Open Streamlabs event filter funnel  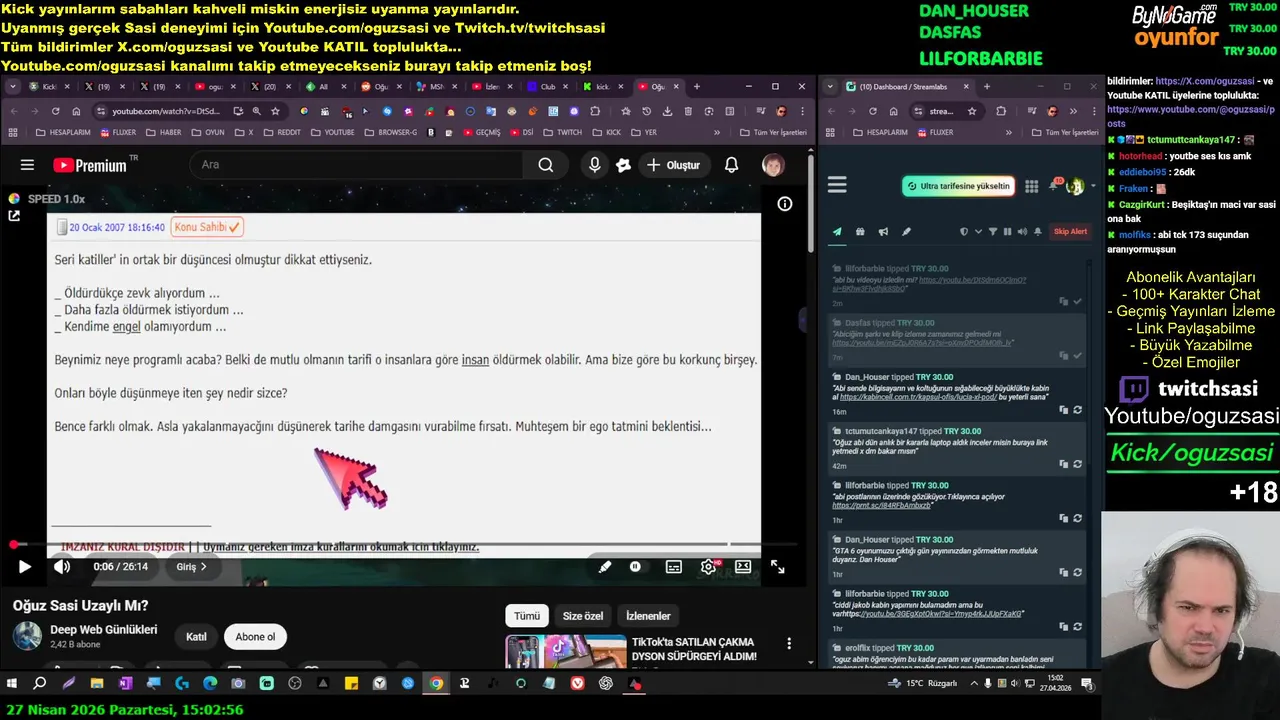993,232
